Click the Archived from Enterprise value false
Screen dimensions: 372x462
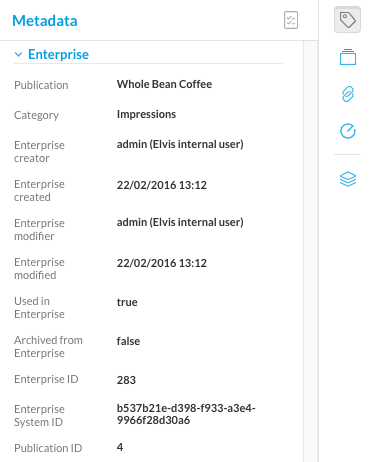coord(128,341)
